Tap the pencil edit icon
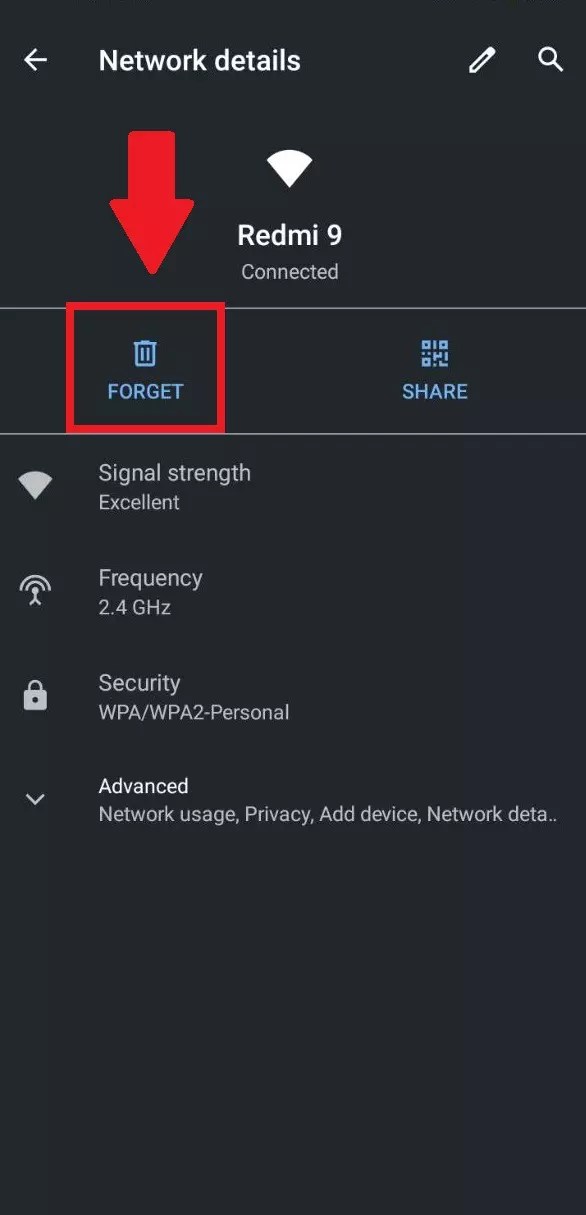The width and height of the screenshot is (586, 1215). [x=481, y=60]
